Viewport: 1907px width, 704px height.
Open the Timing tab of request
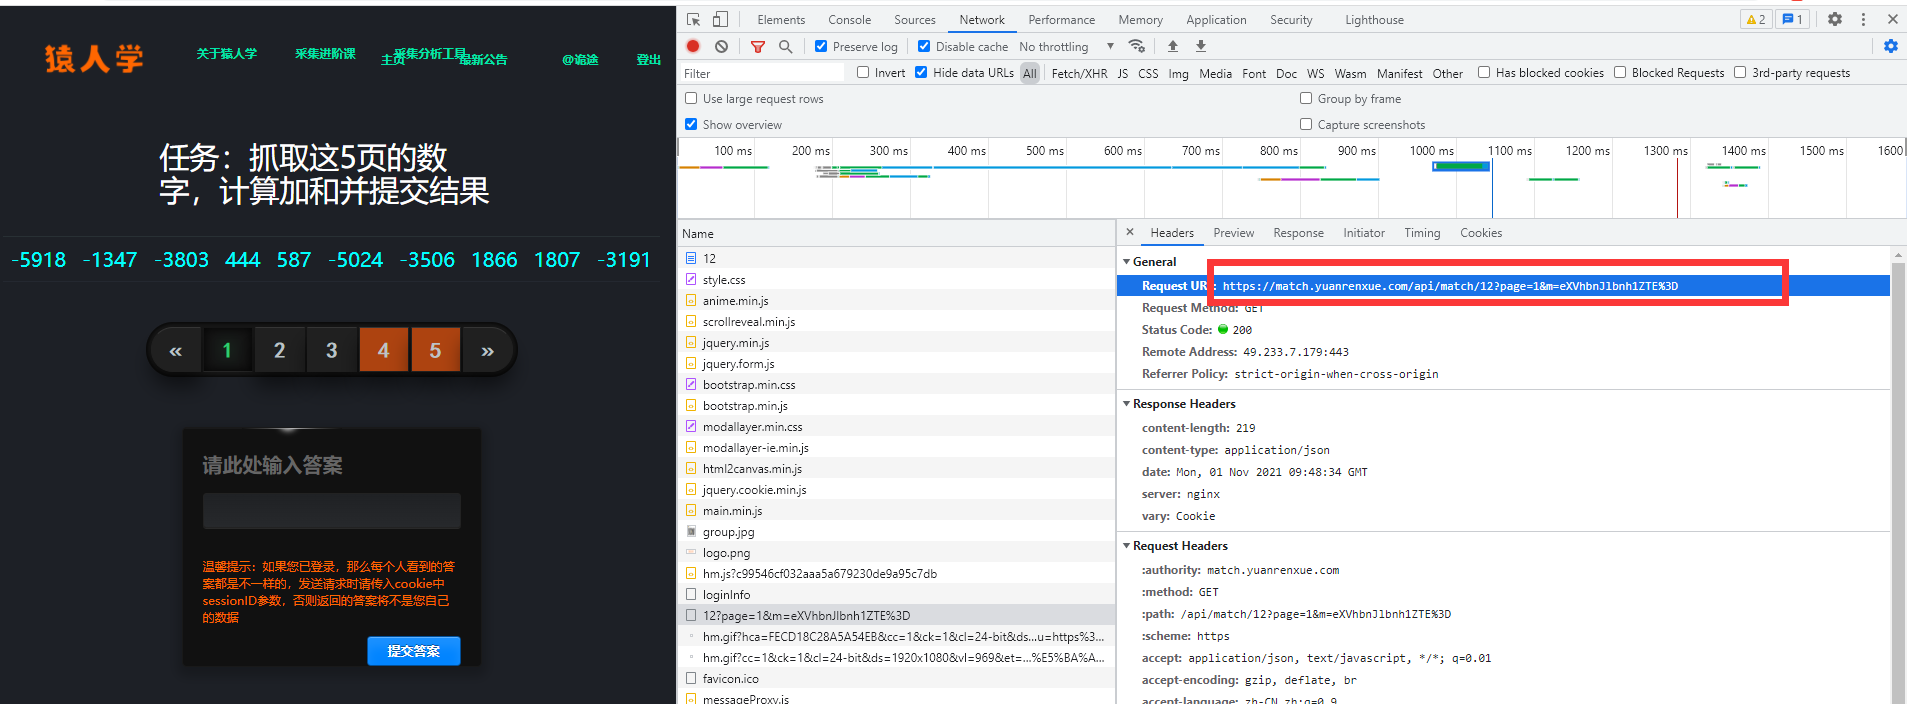click(x=1422, y=233)
